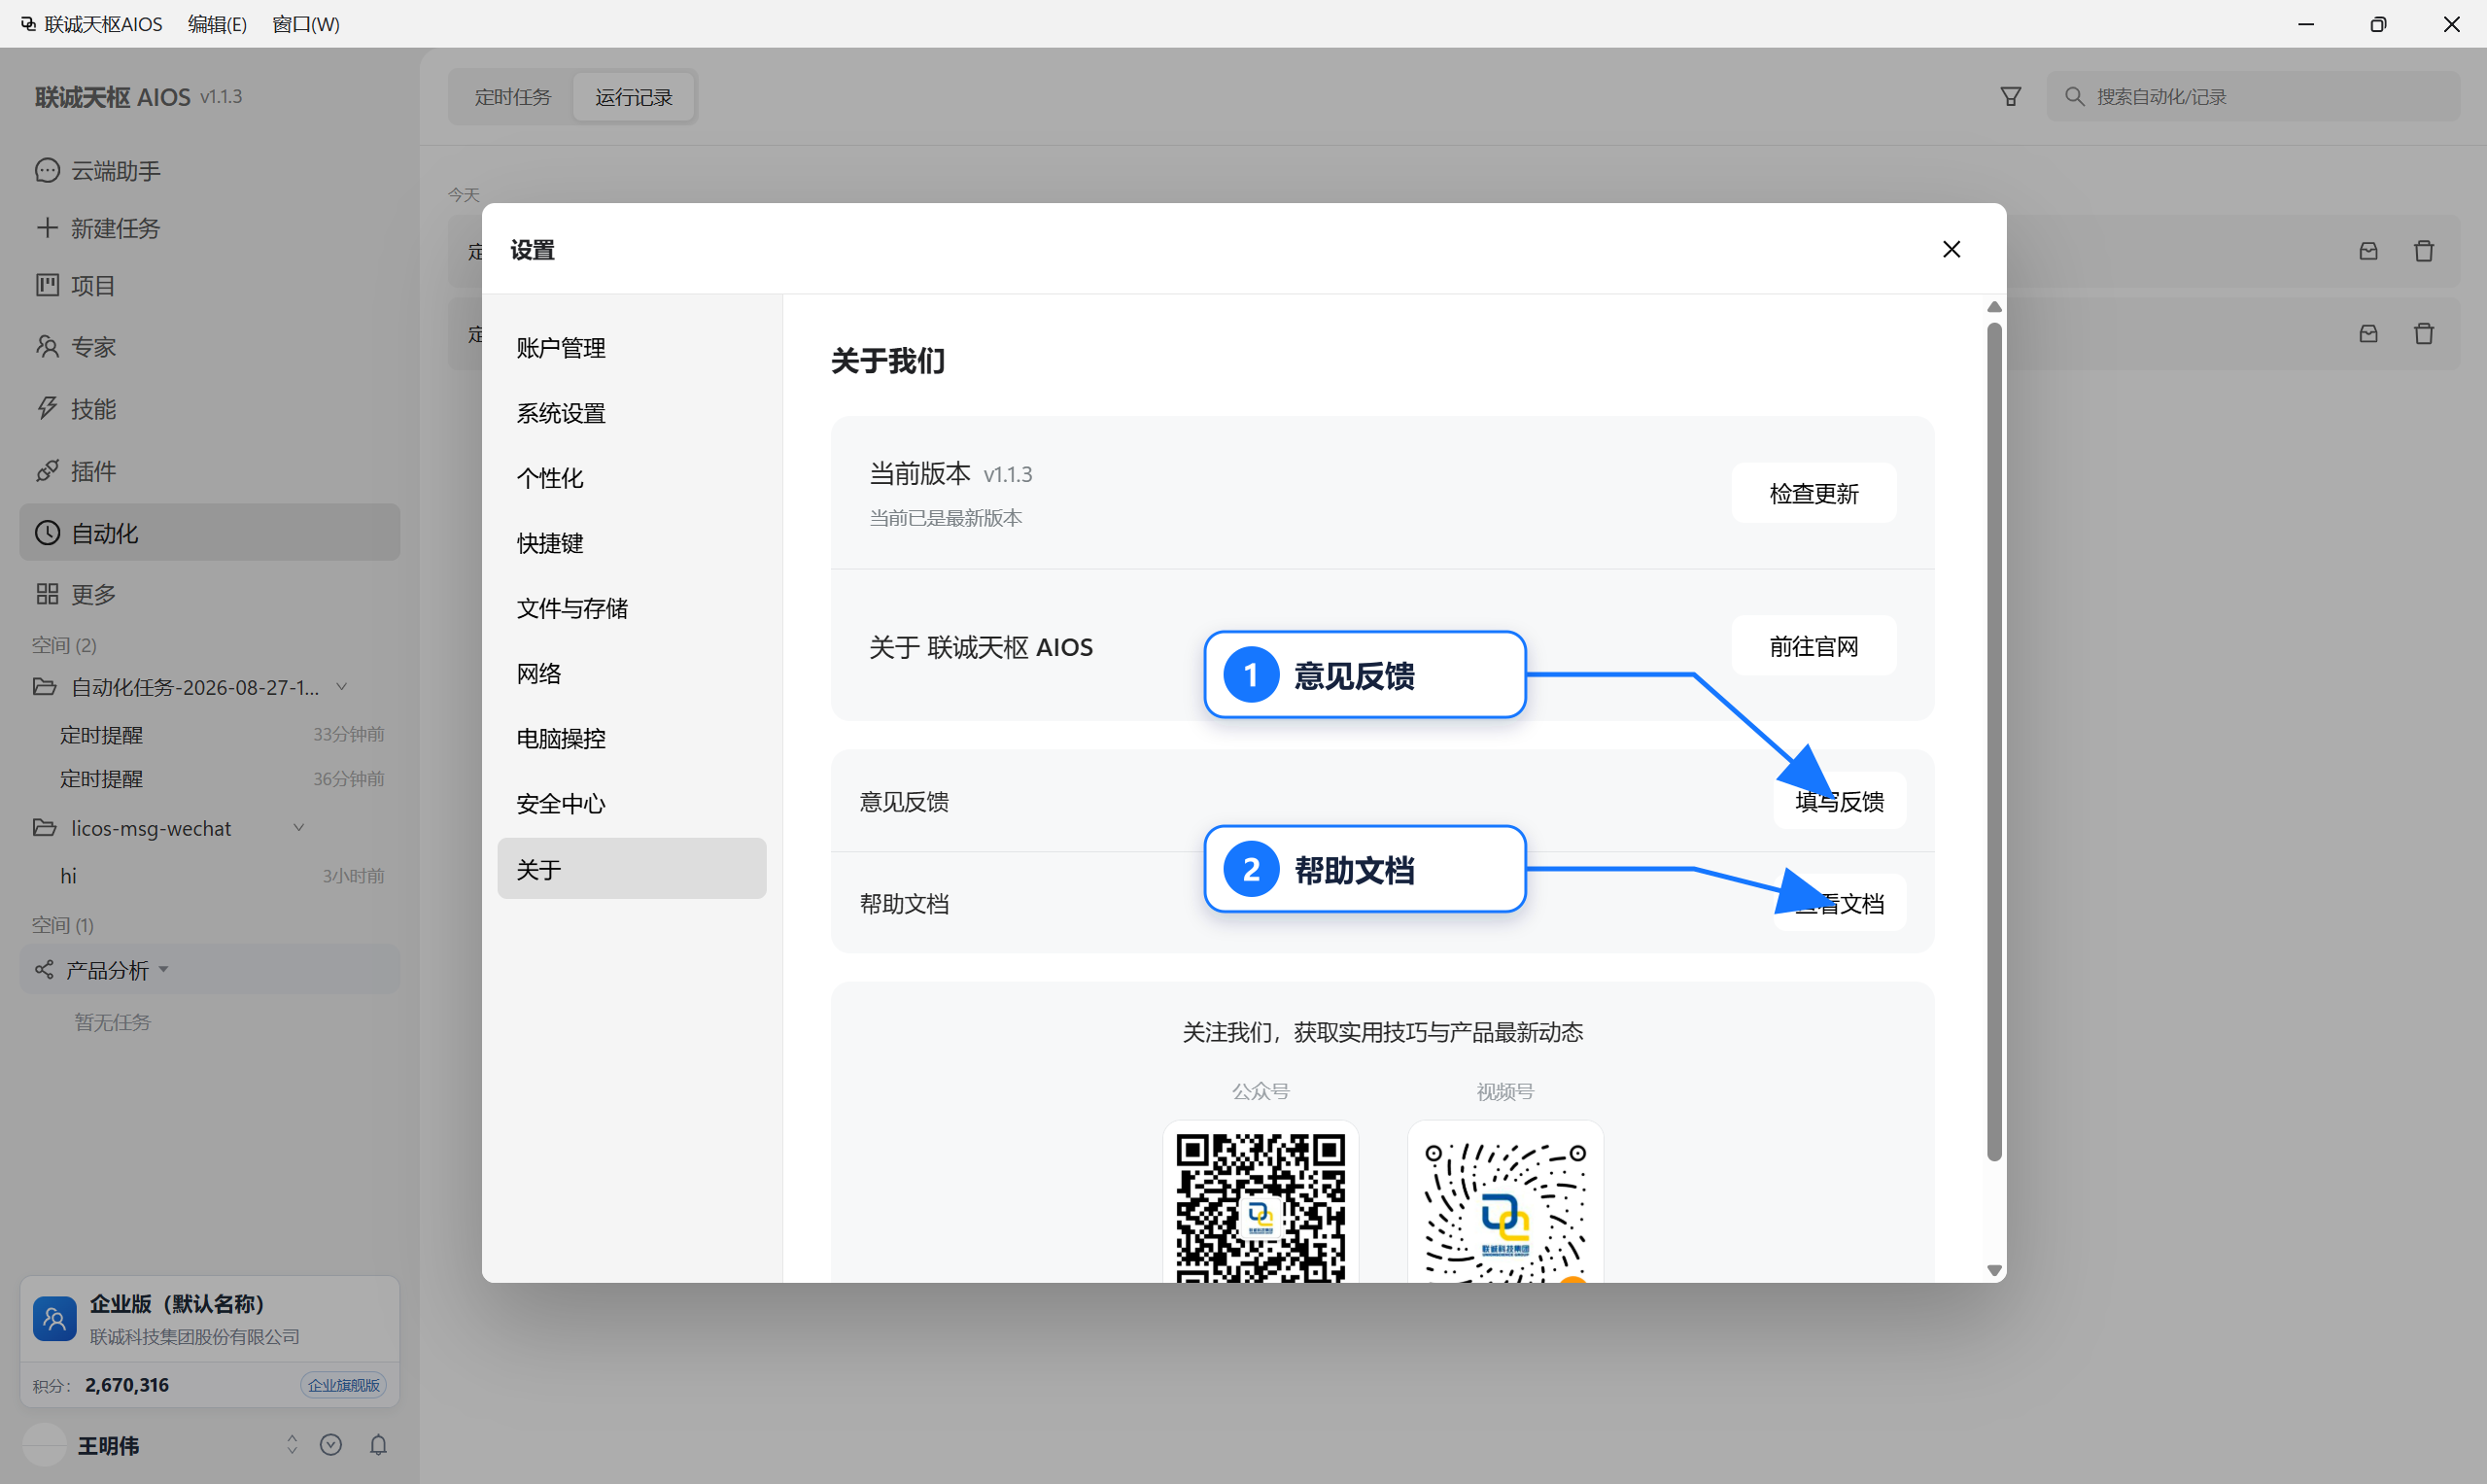2487x1484 pixels.
Task: Click the settings dialog vertical scrollbar
Action: [x=1993, y=742]
